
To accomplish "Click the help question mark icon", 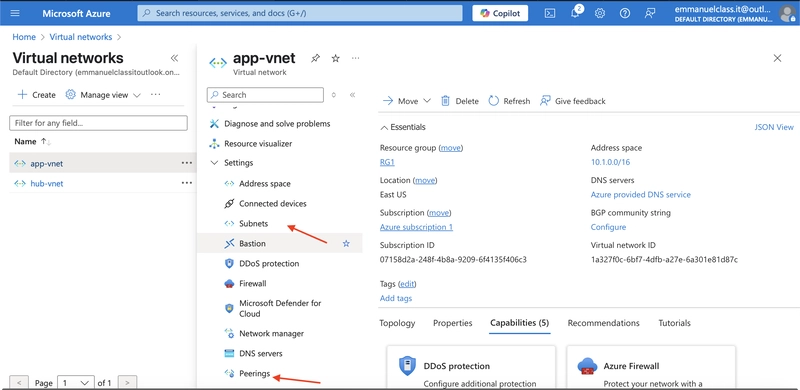I will pos(625,13).
